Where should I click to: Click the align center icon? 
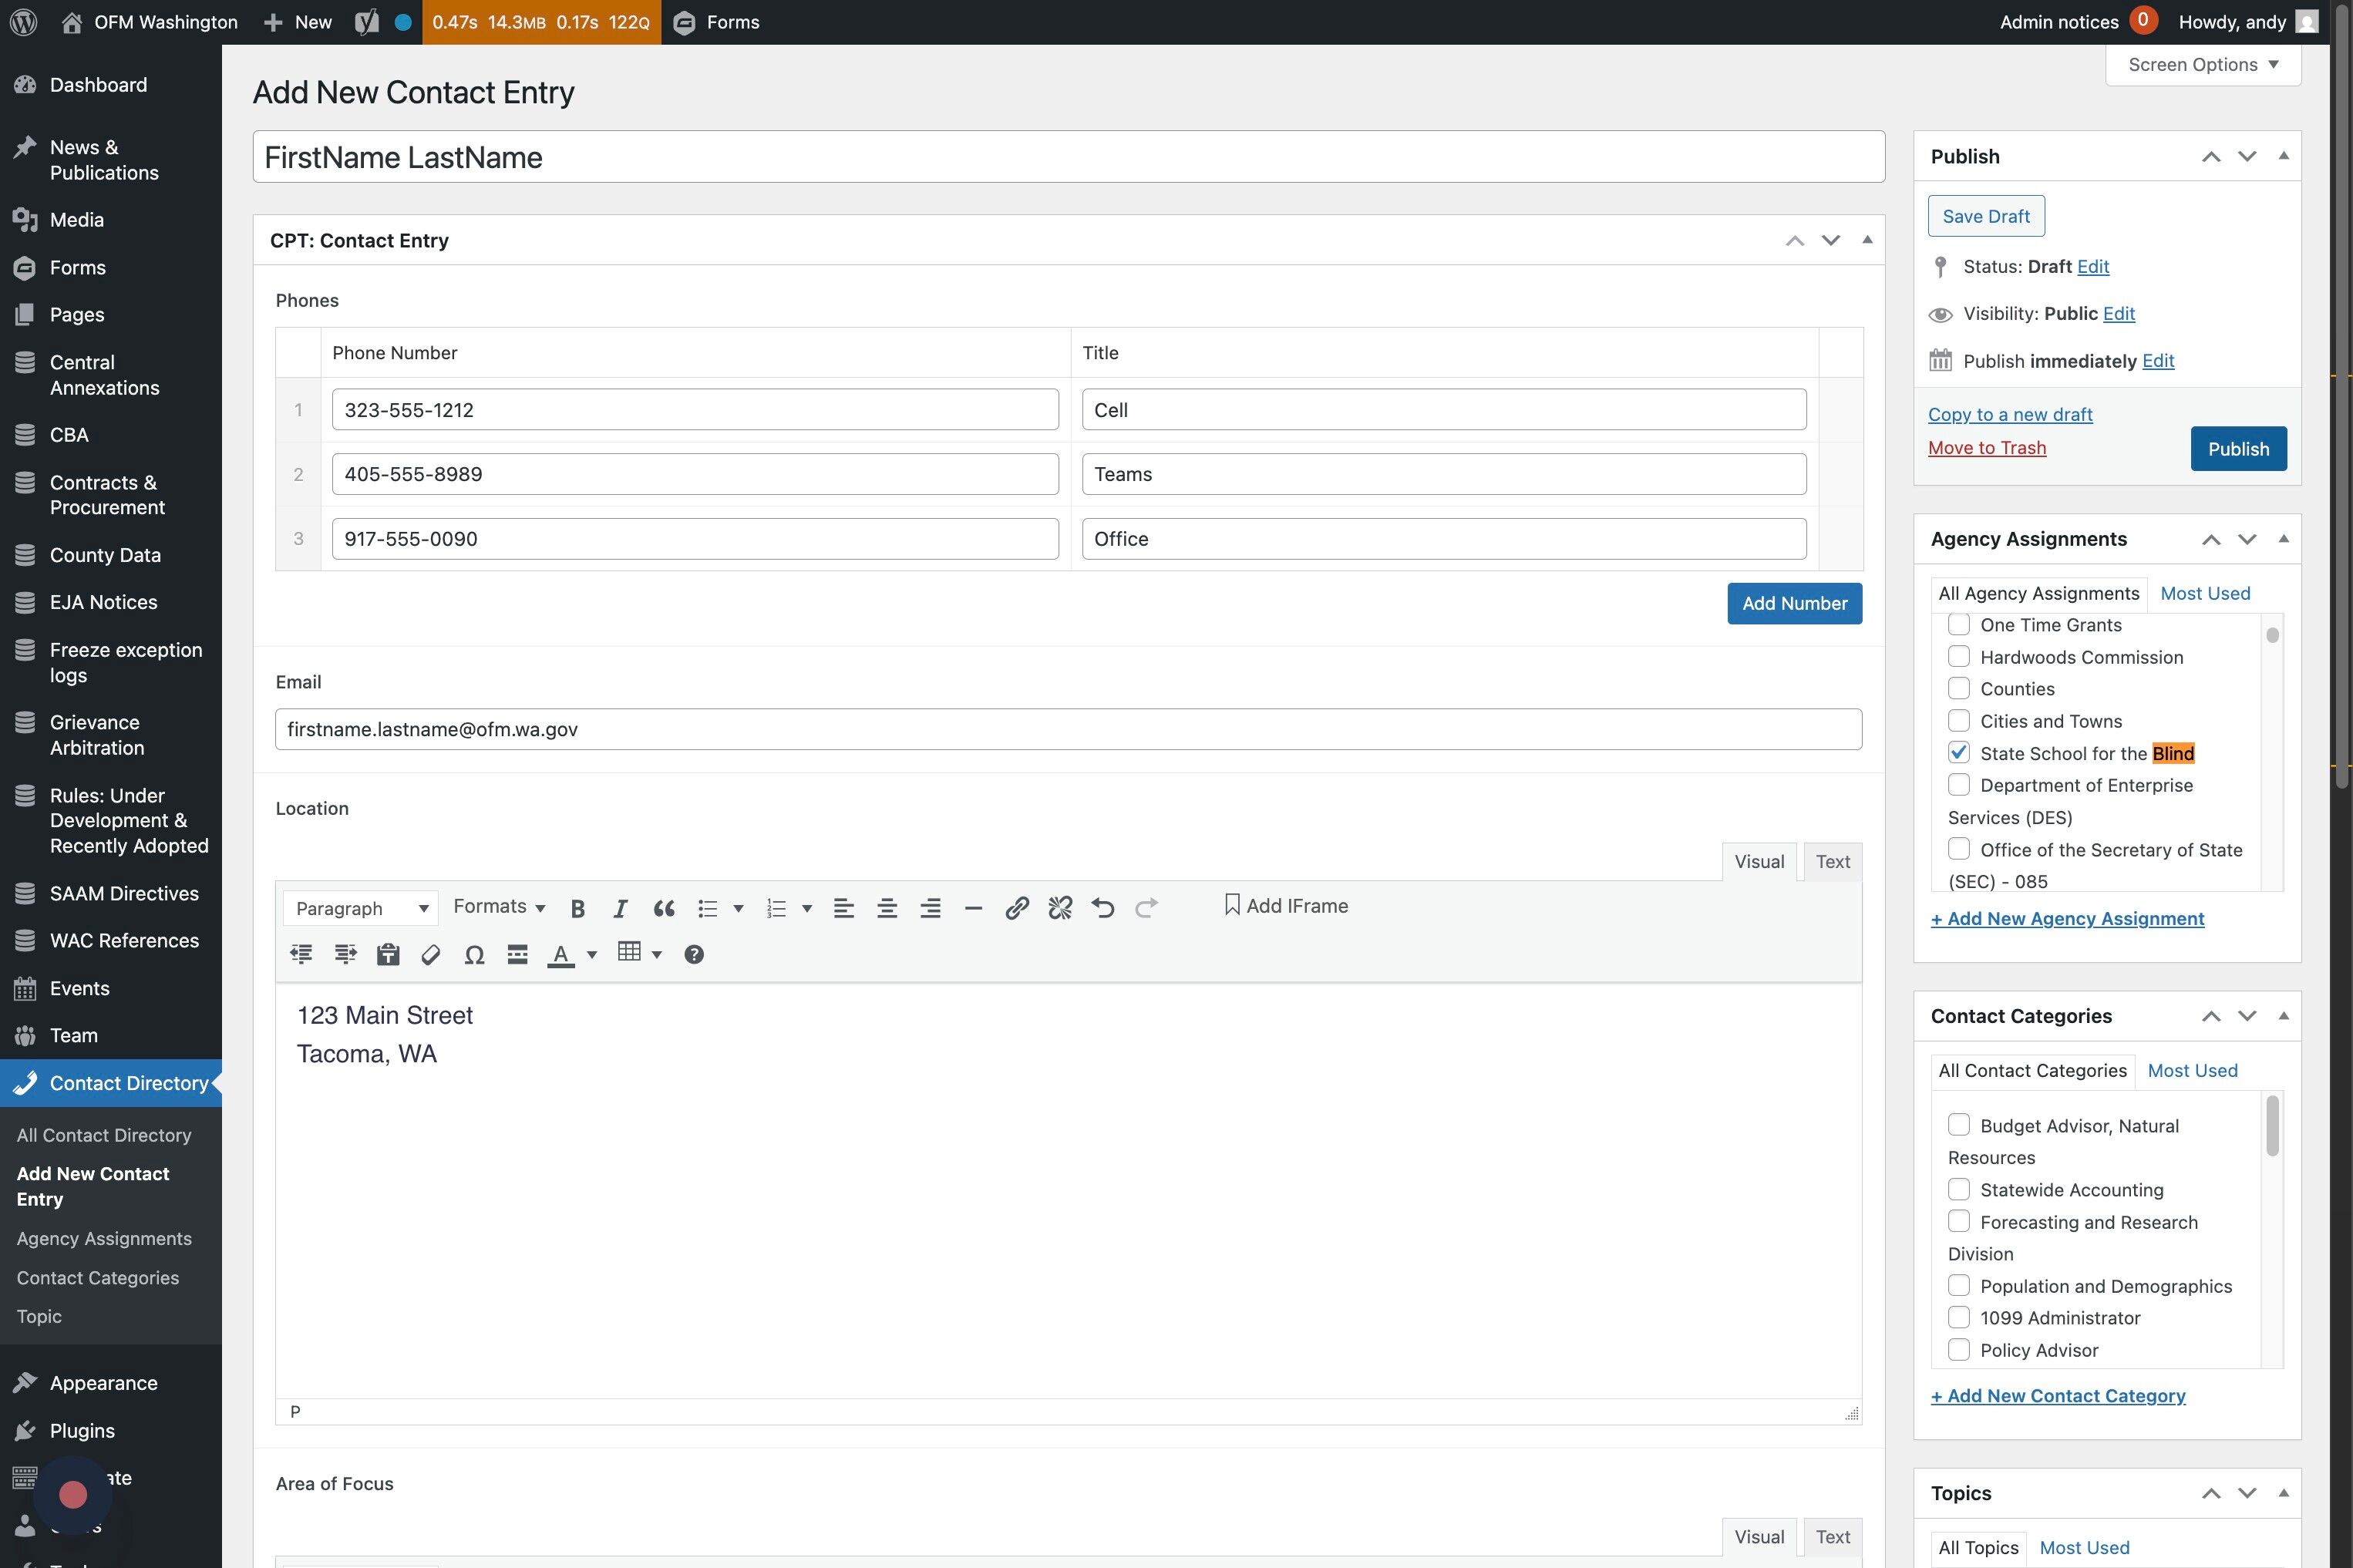(886, 908)
